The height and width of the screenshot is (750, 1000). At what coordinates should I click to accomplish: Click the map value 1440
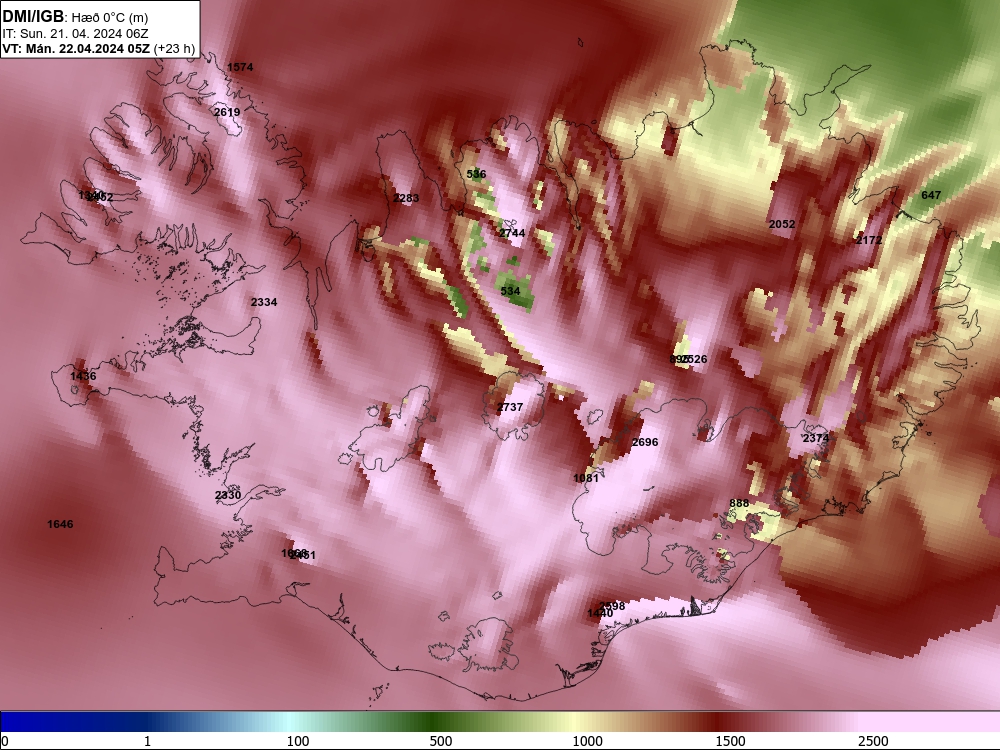(x=599, y=614)
